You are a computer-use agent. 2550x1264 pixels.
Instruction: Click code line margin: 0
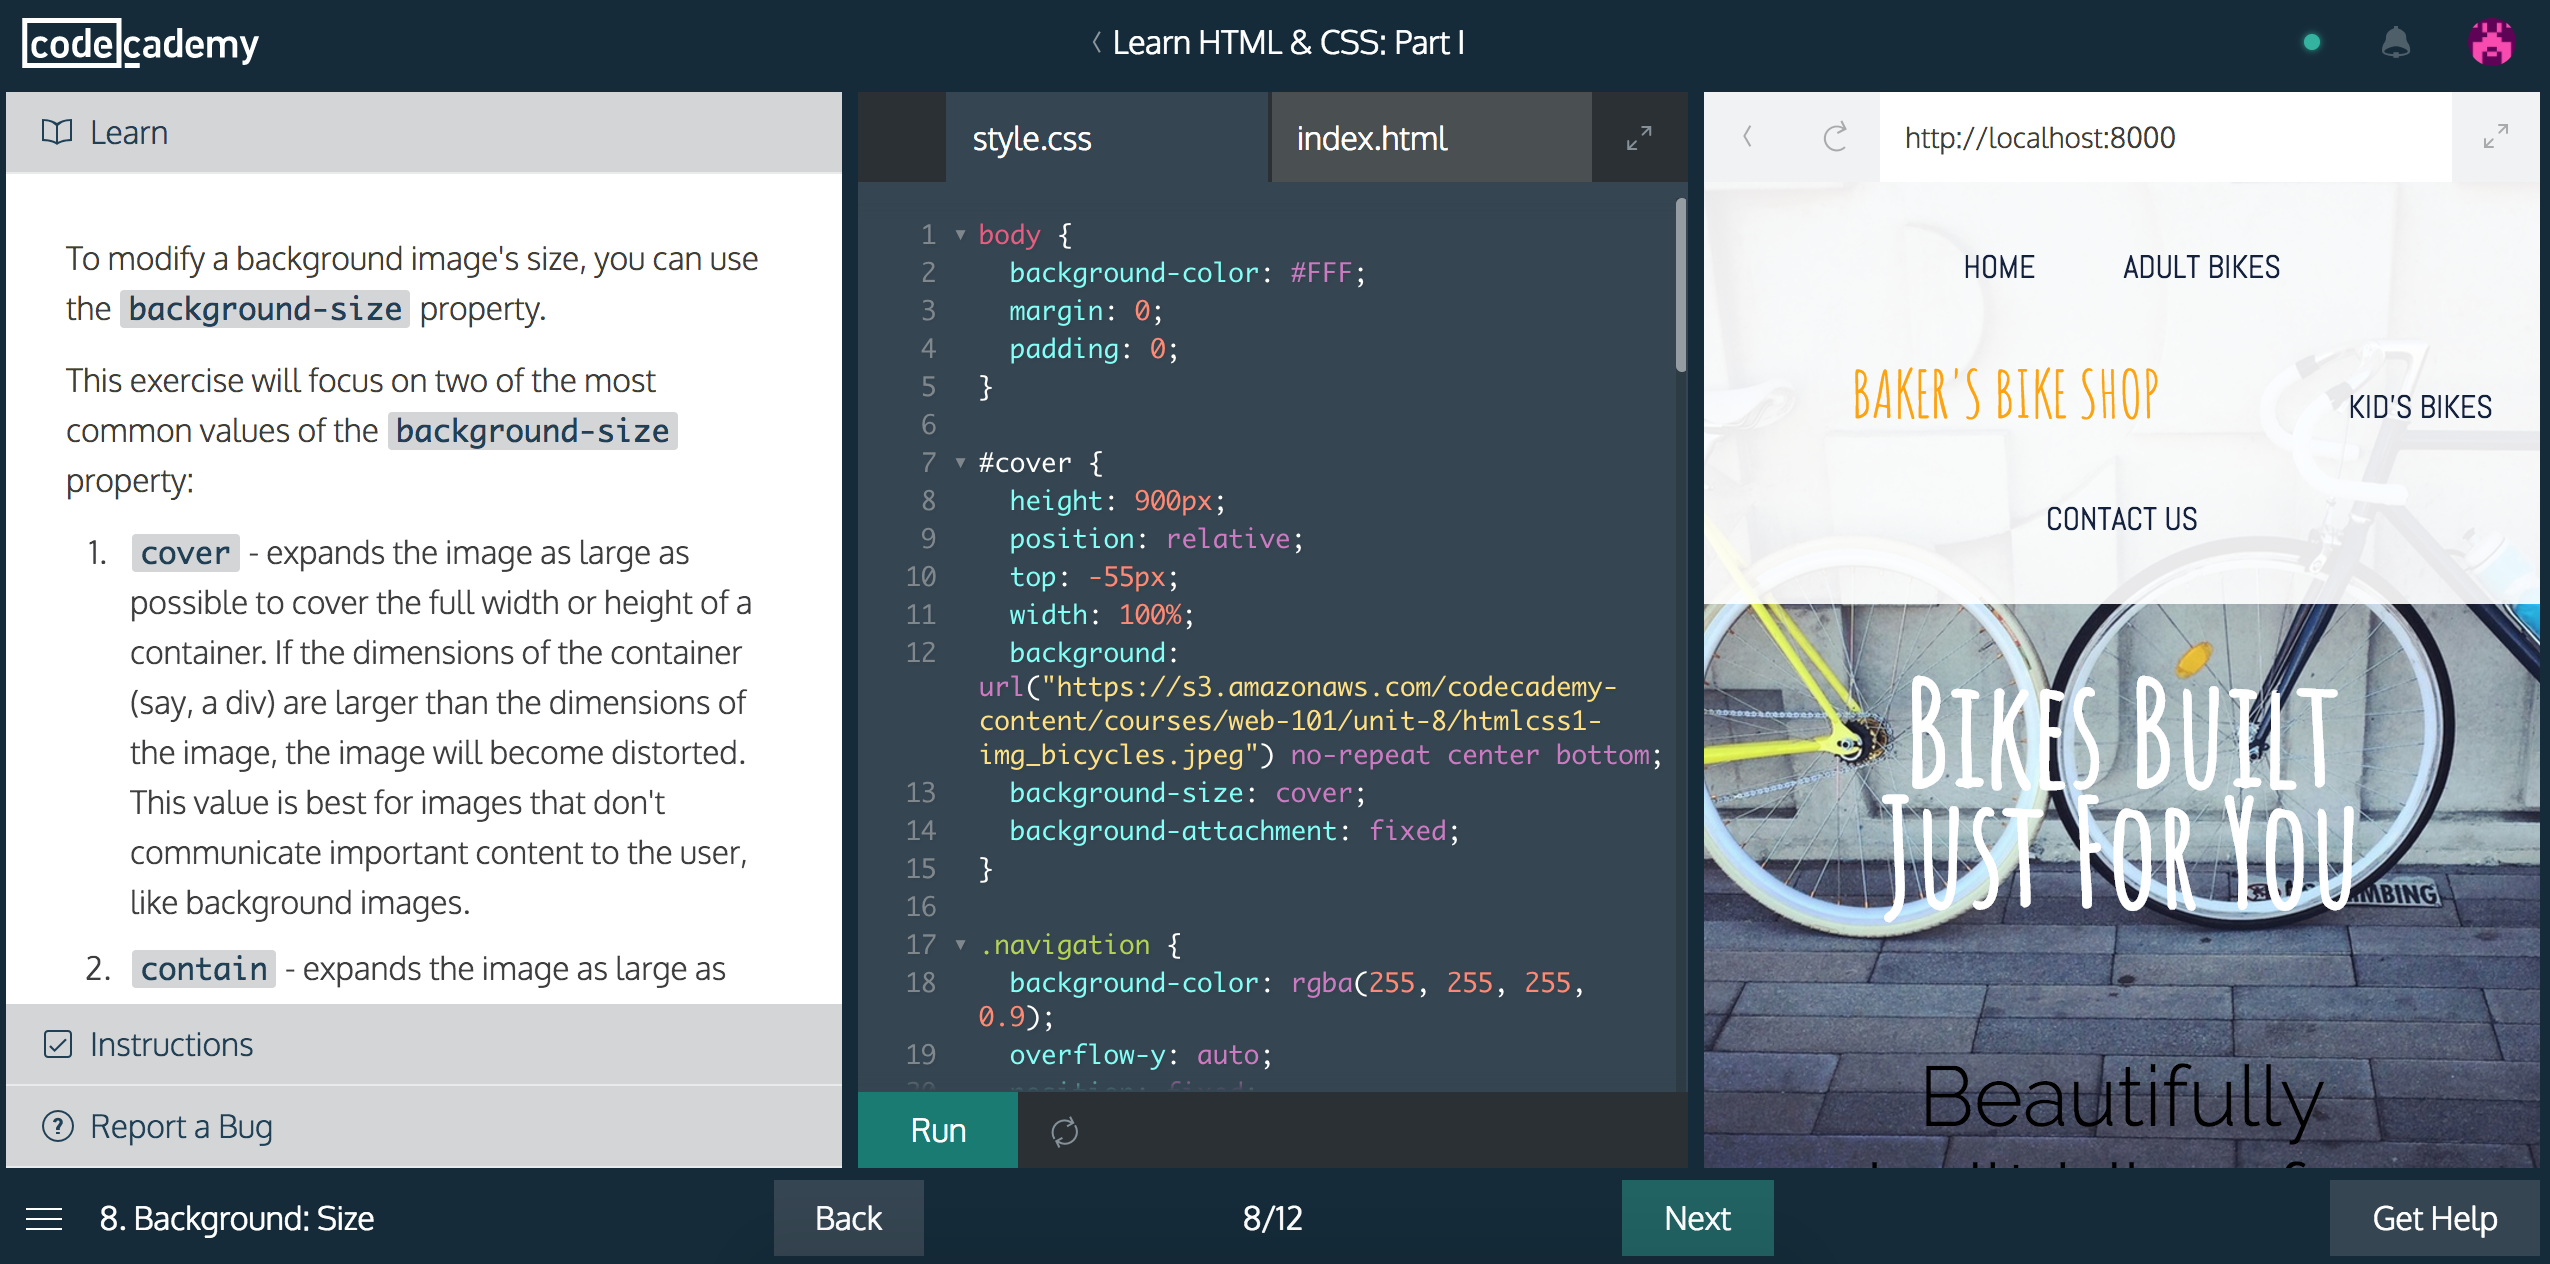1085,311
